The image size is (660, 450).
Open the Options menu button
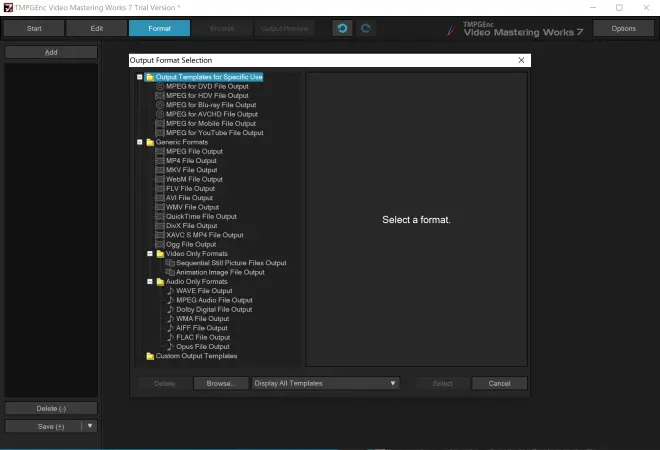623,28
